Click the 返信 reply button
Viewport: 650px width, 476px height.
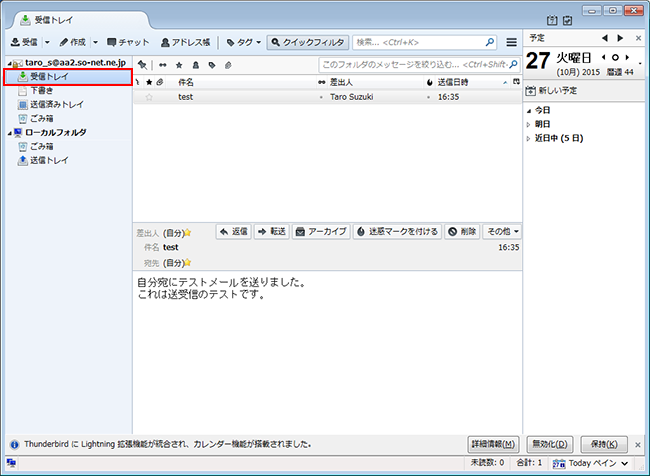click(233, 231)
